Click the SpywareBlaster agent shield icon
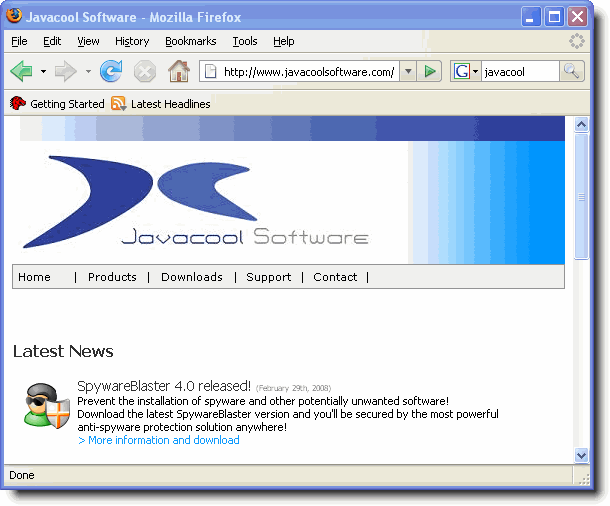The height and width of the screenshot is (506, 610). coord(46,405)
